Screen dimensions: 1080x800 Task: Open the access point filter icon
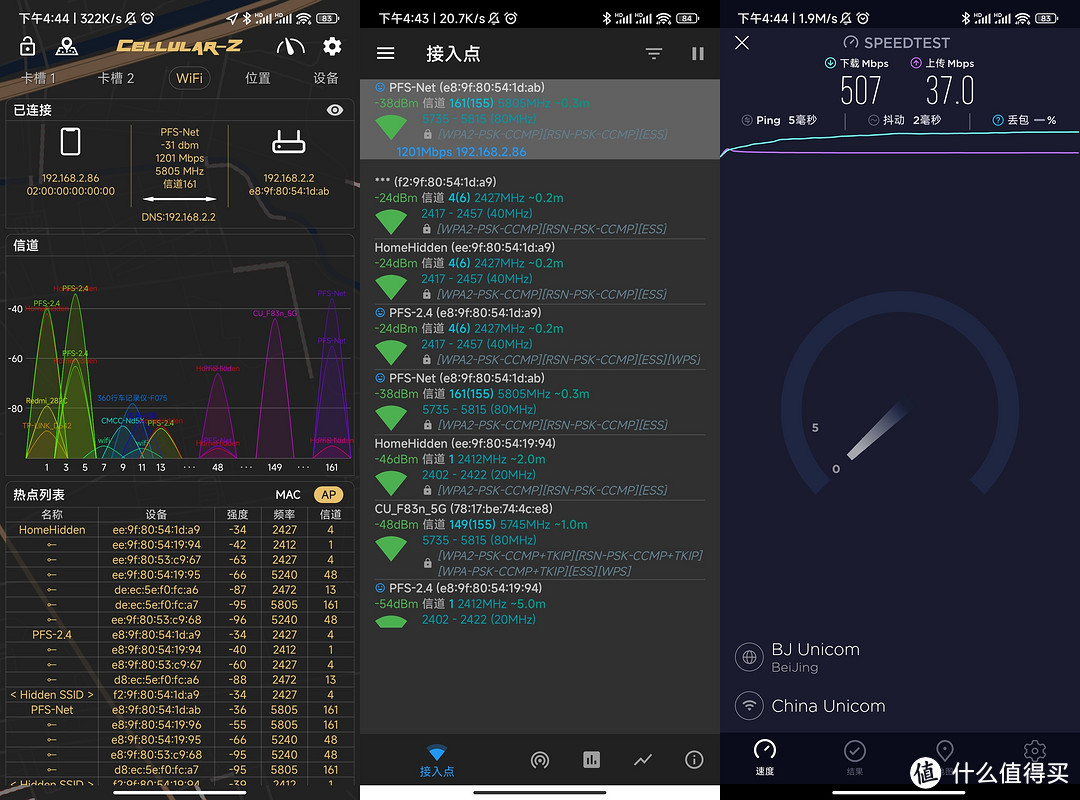(653, 54)
